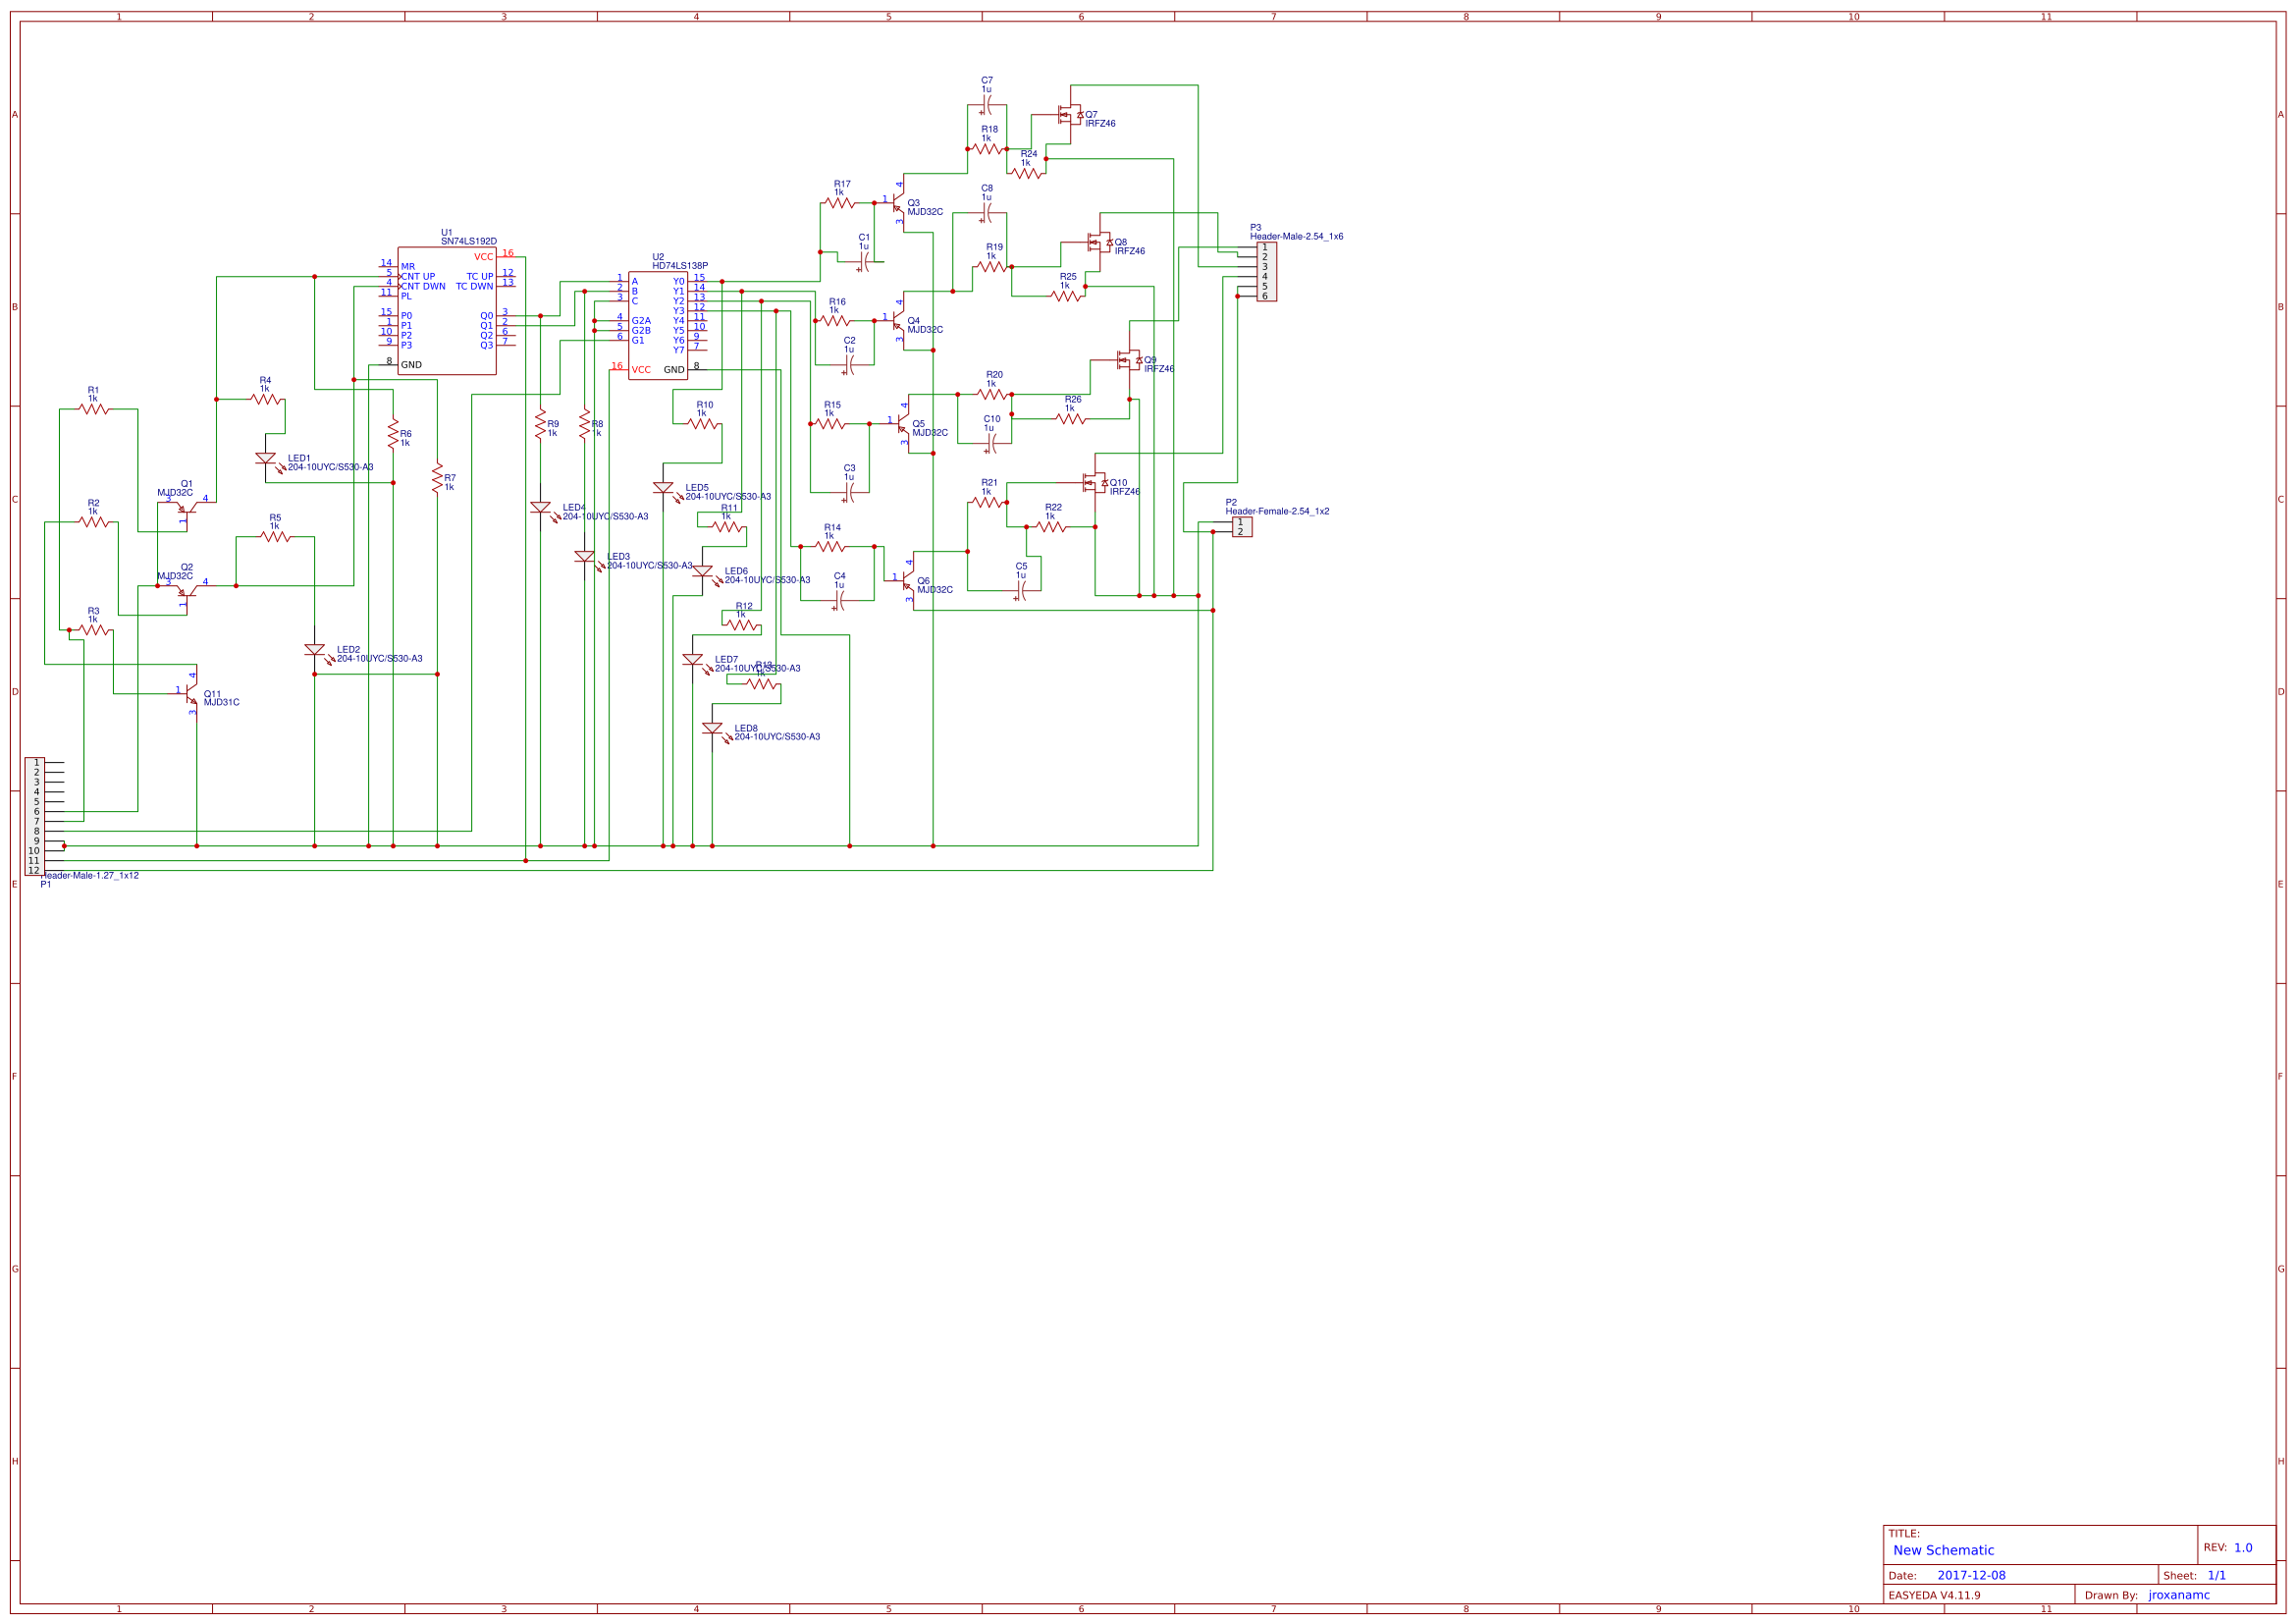2296x1624 pixels.
Task: Click the C7 capacitor symbol
Action: 986,104
